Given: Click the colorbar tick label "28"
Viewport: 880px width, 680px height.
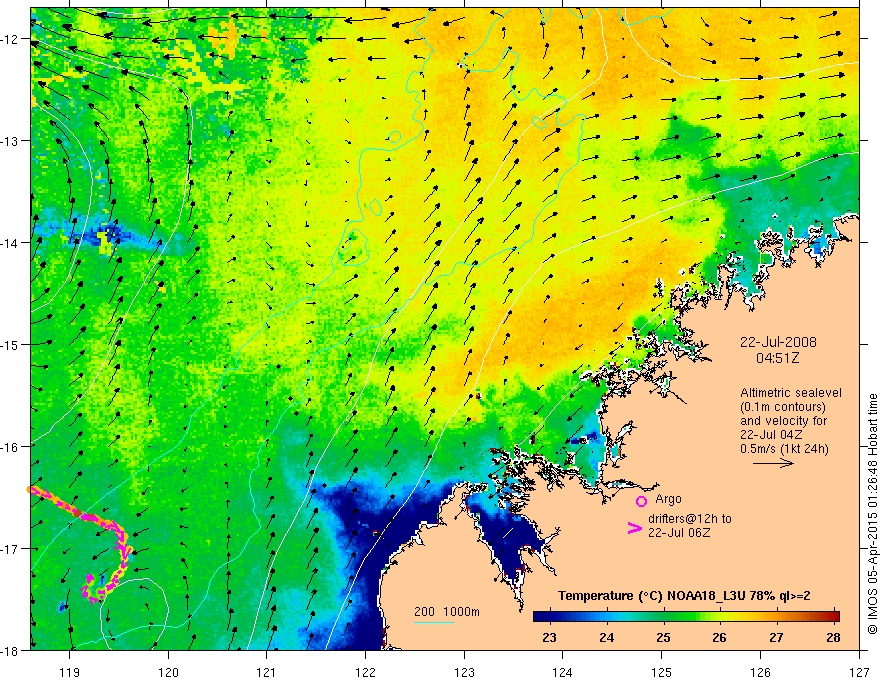Looking at the screenshot, I should tap(833, 637).
